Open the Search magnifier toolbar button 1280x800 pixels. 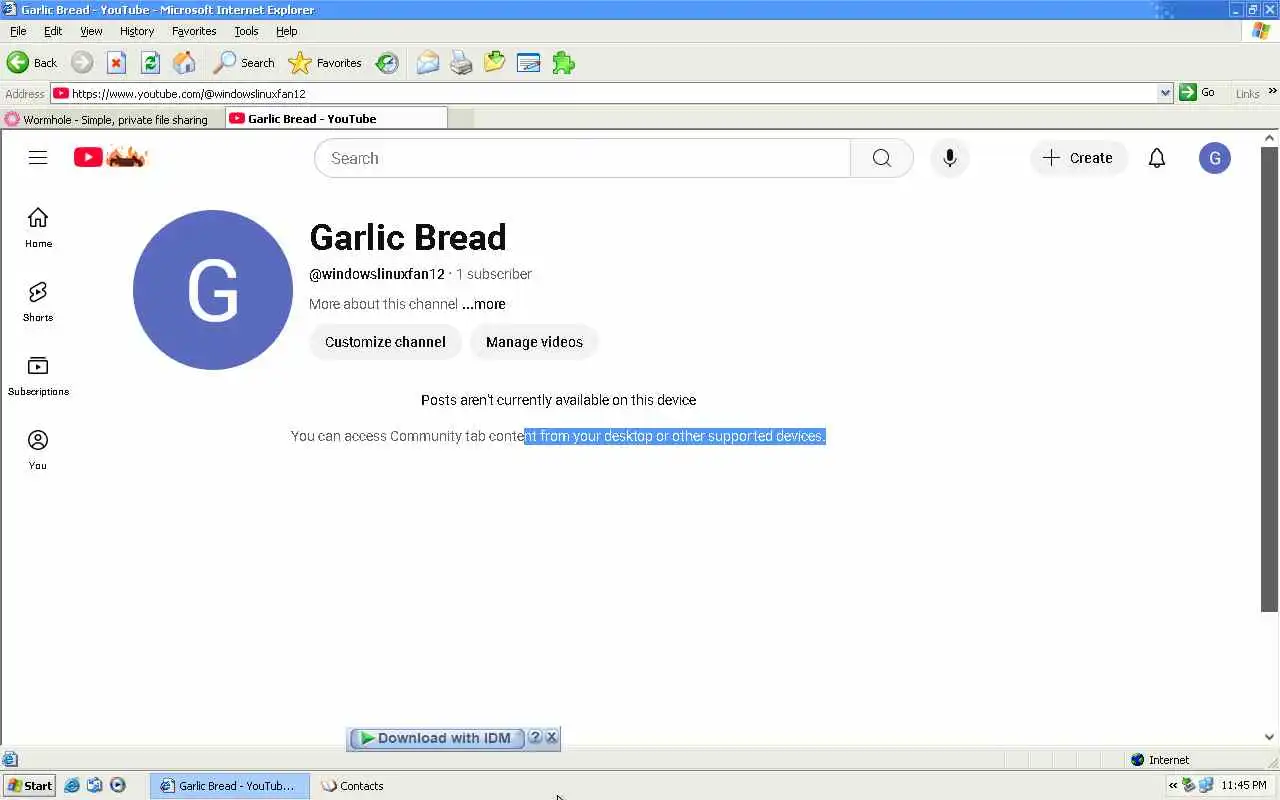pyautogui.click(x=243, y=63)
